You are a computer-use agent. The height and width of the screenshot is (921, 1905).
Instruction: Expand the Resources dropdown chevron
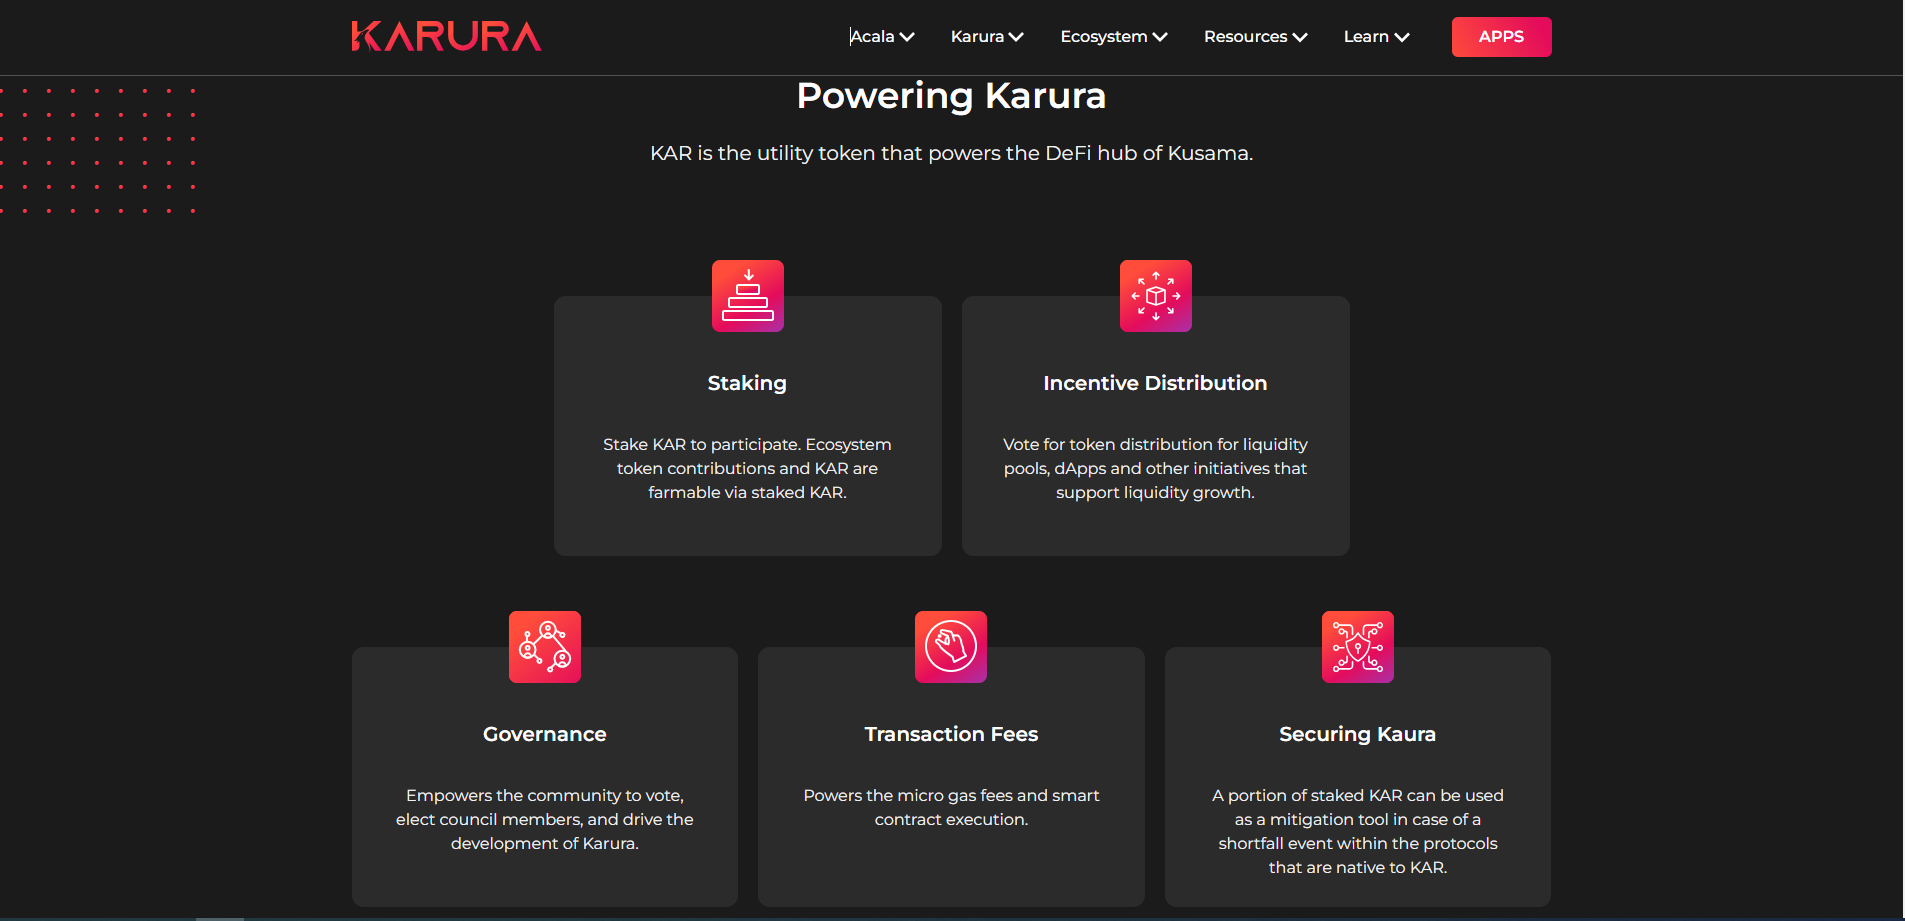pyautogui.click(x=1300, y=37)
